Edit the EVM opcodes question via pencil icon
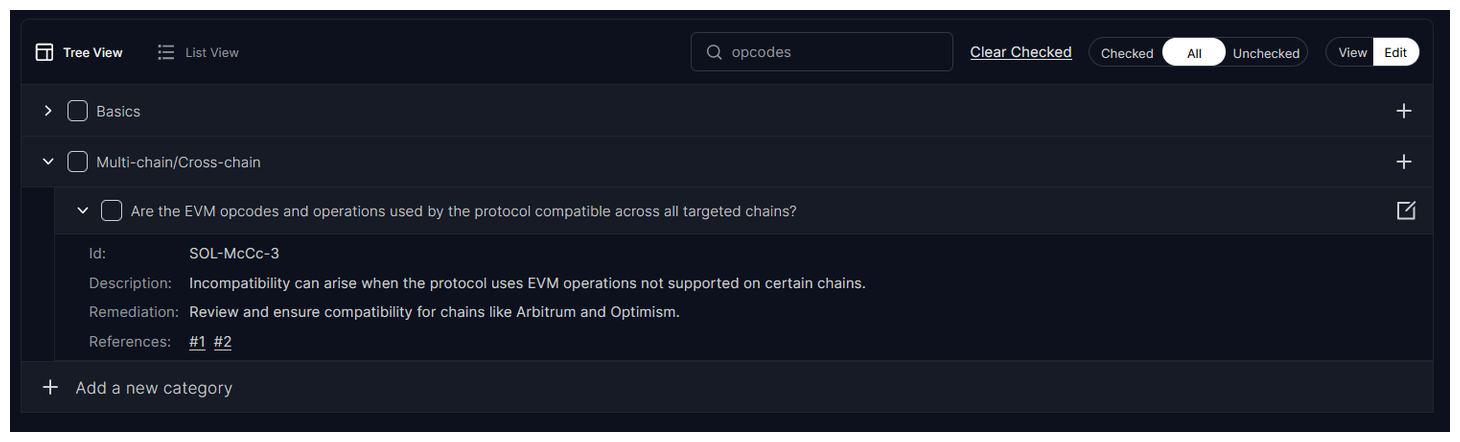This screenshot has height=442, width=1460. 1406,211
